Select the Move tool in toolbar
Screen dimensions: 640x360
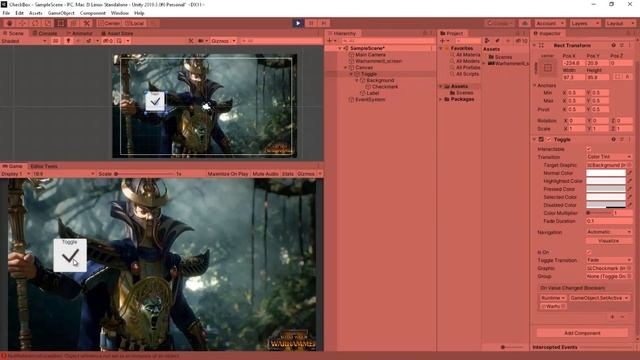(22, 23)
